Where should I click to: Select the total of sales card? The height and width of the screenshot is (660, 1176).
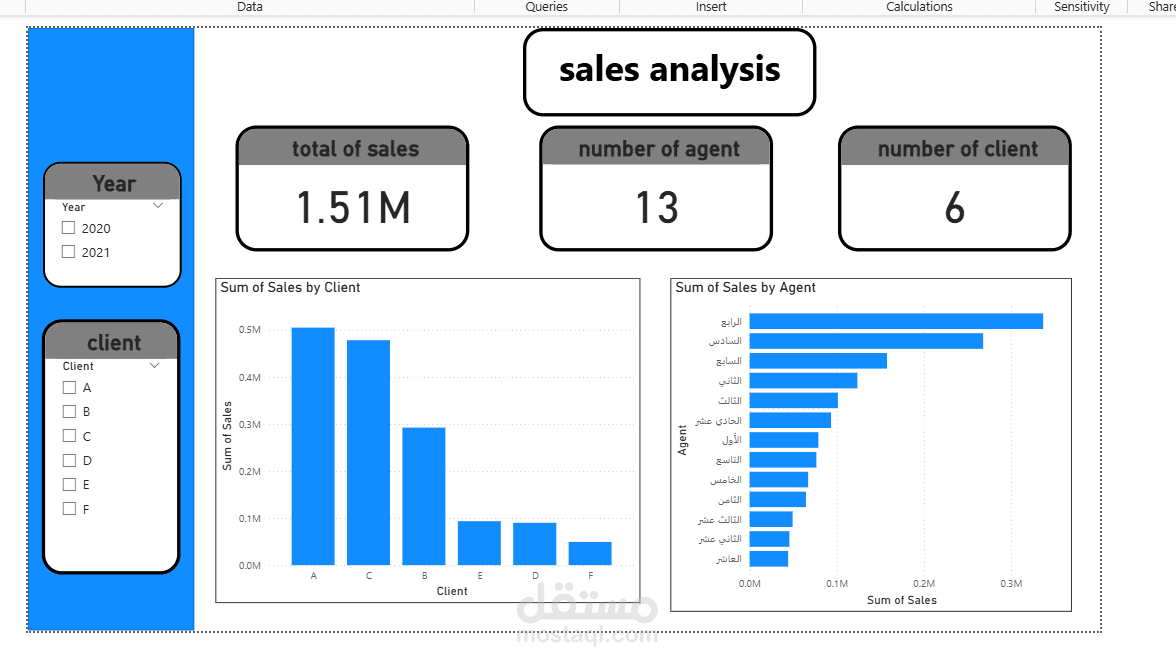click(x=352, y=188)
